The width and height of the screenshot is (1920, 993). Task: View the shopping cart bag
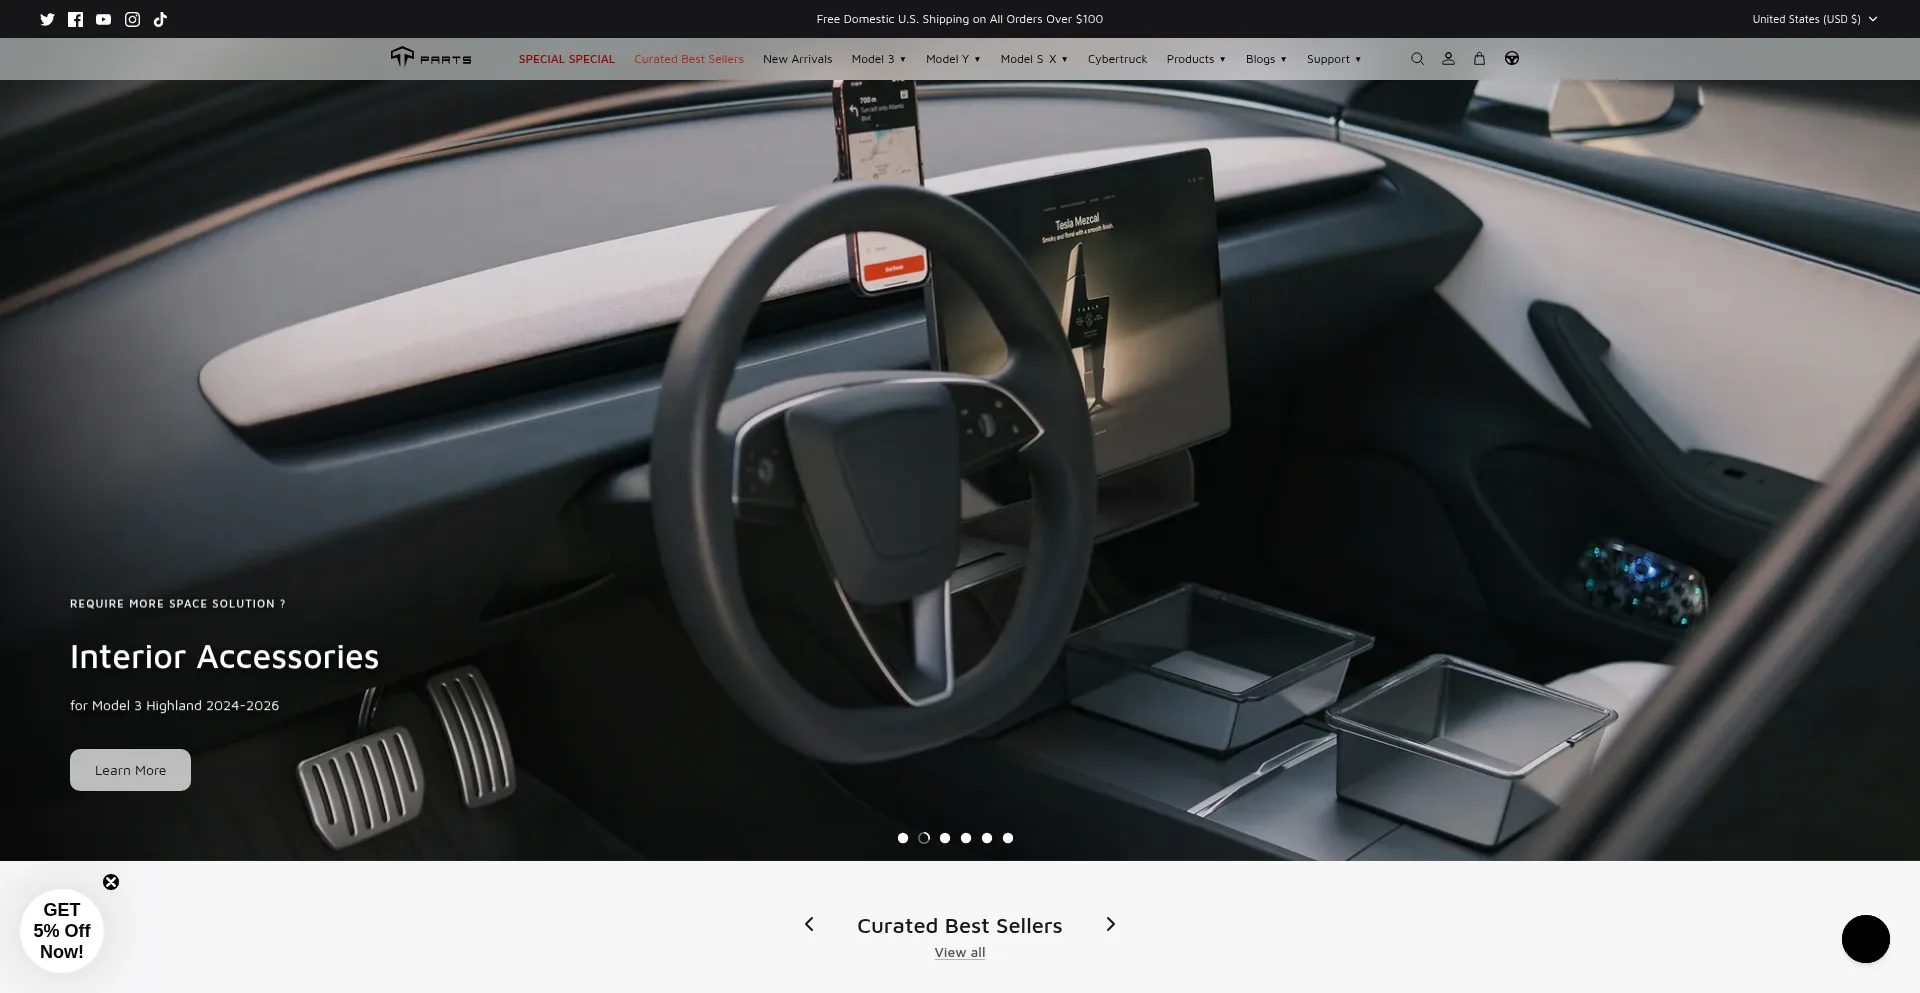coord(1479,59)
